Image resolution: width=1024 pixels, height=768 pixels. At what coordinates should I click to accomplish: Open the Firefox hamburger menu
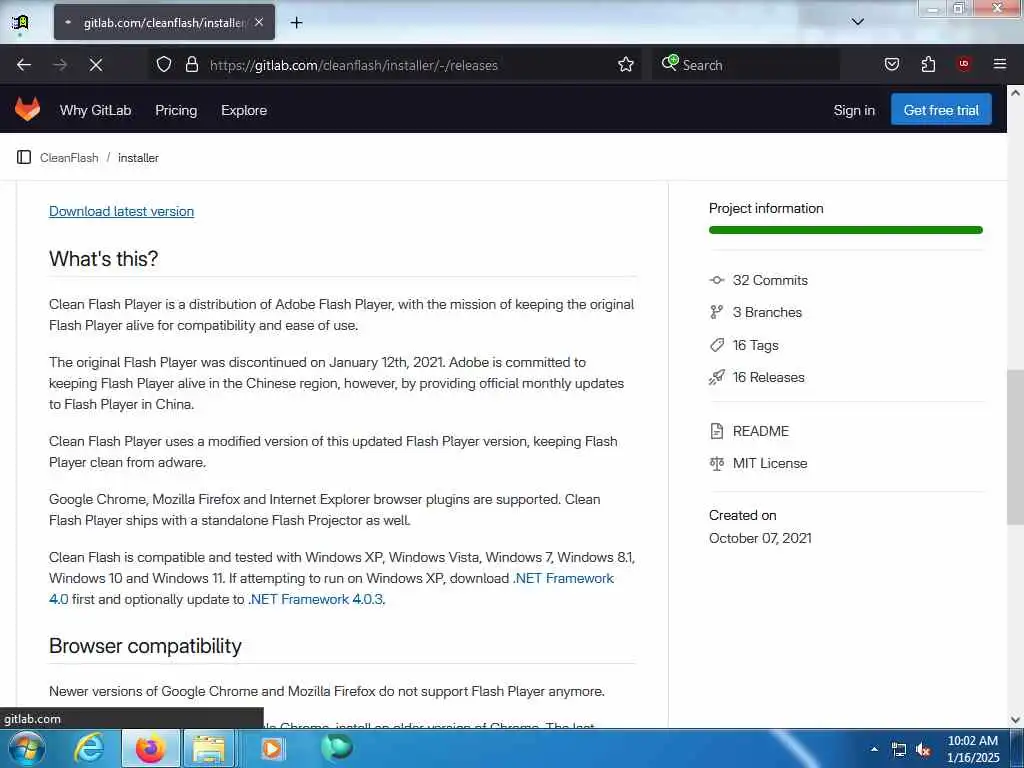[999, 64]
